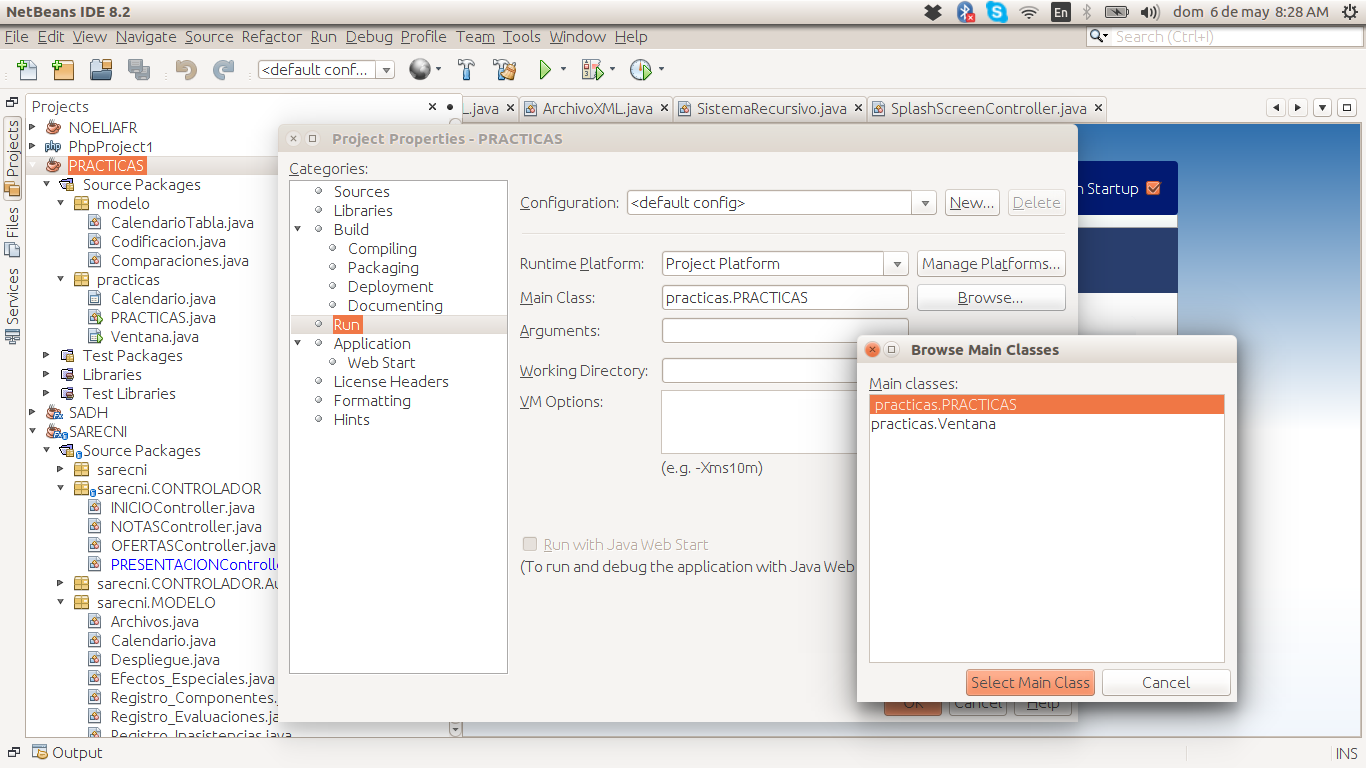The height and width of the screenshot is (768, 1366).
Task: Click scroll documents right arrow in tab bar
Action: (x=1297, y=108)
